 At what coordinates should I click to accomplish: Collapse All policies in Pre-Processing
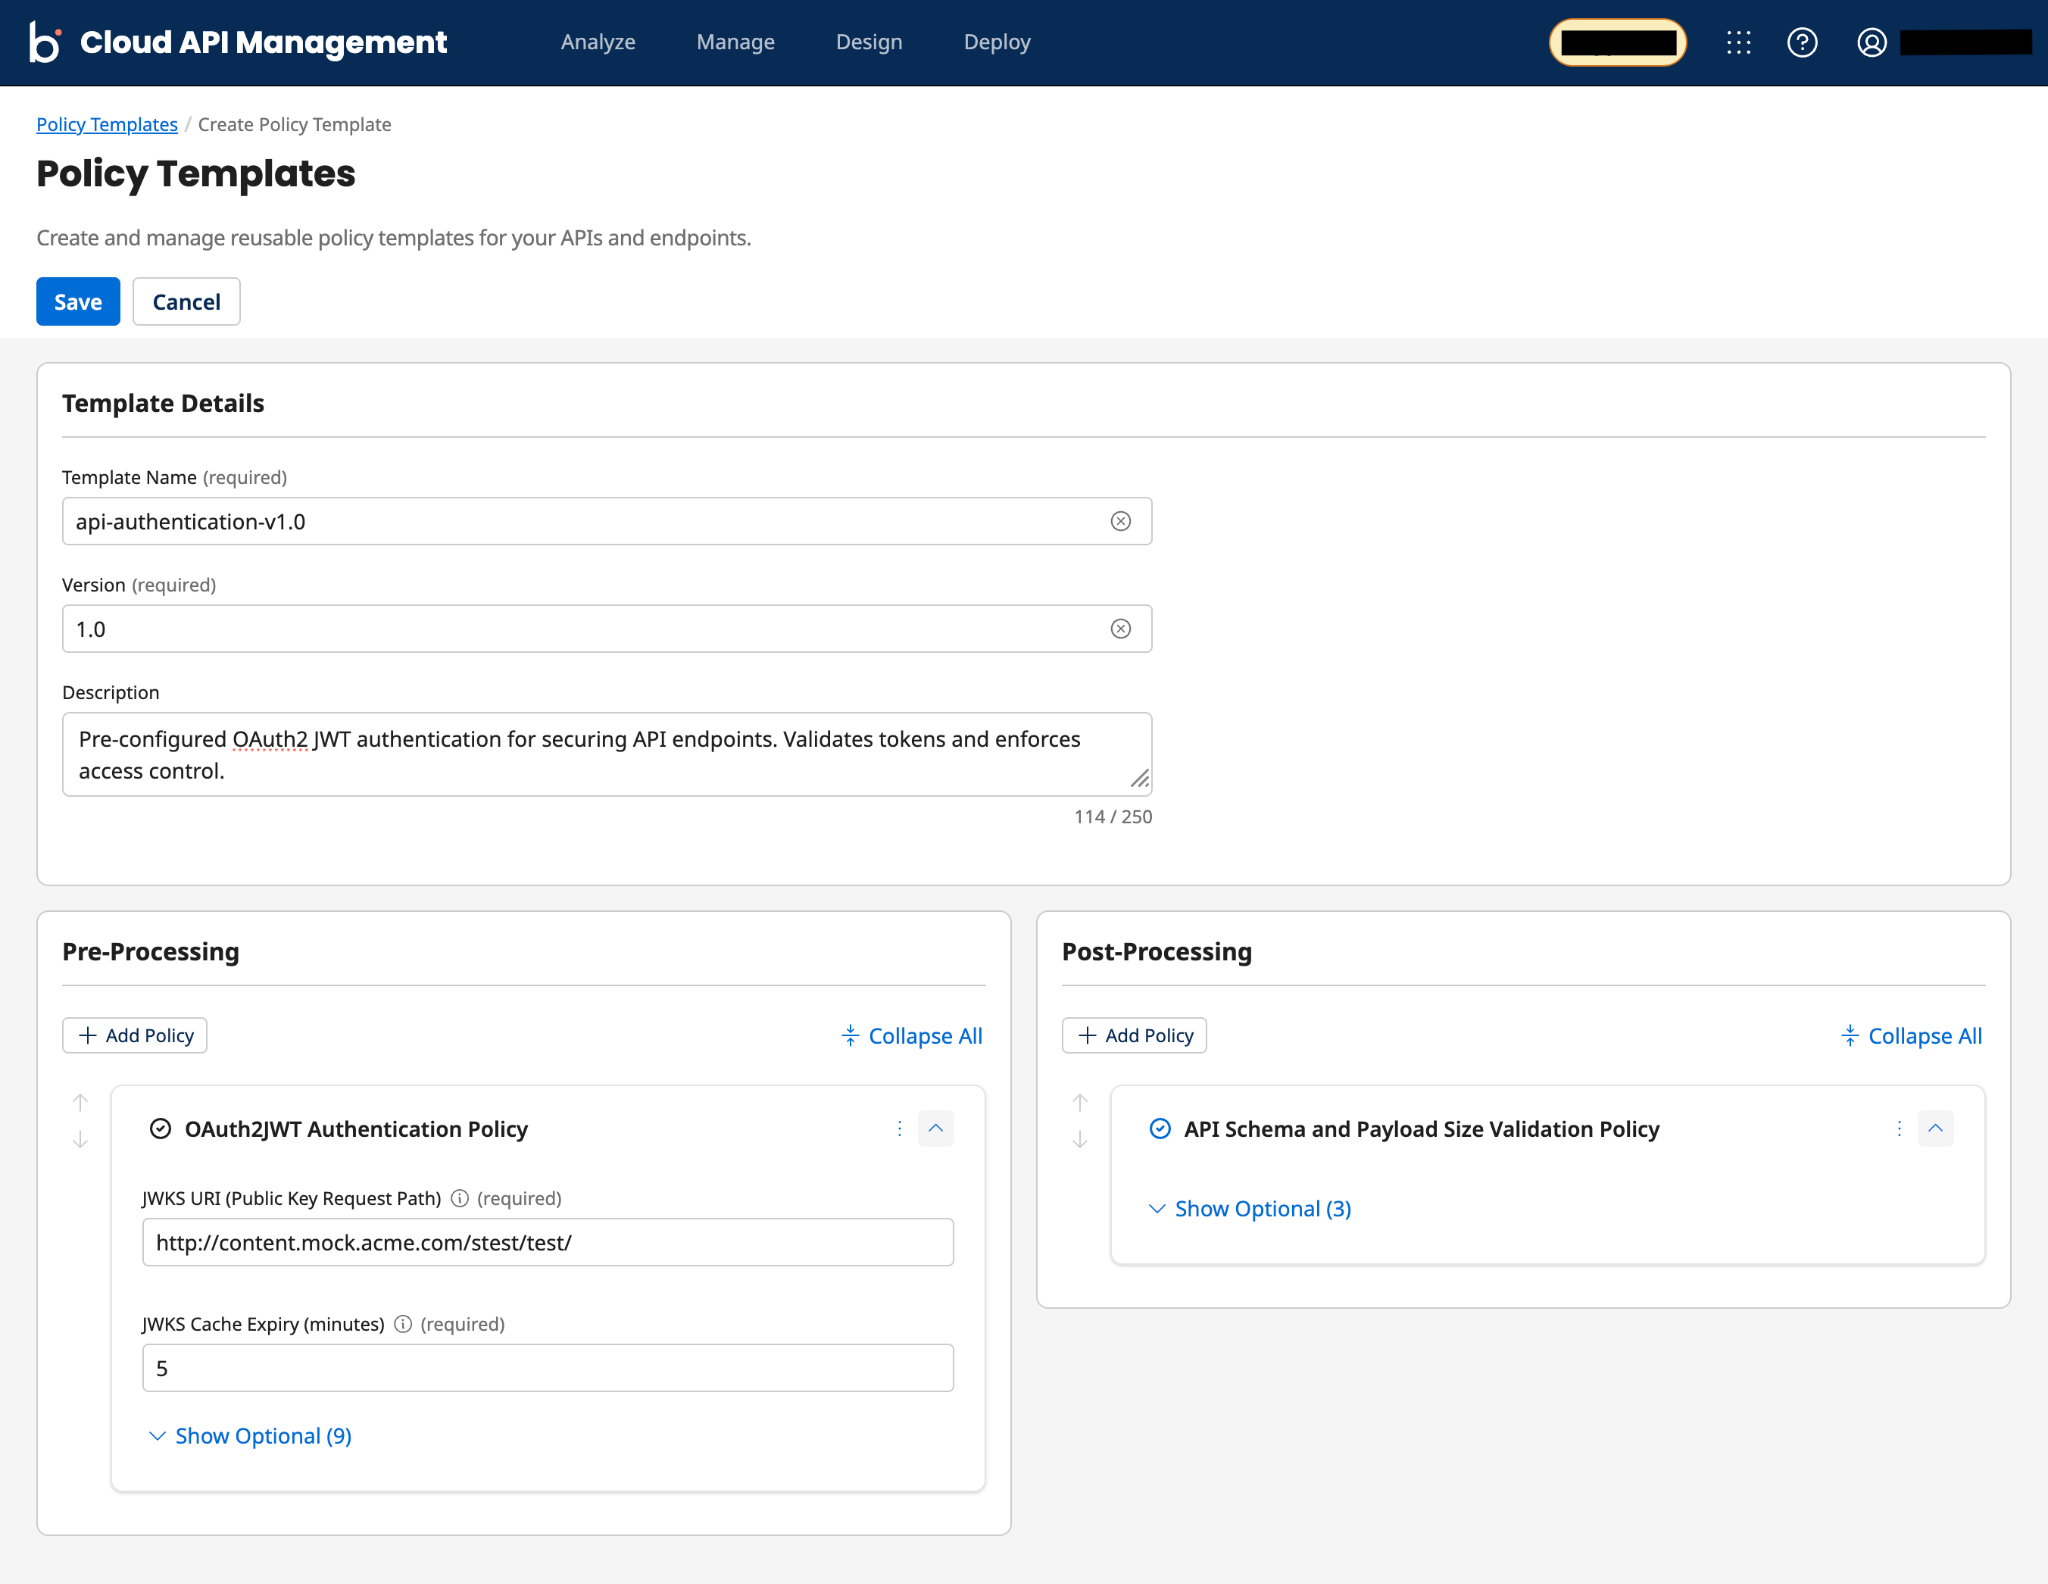pos(912,1036)
